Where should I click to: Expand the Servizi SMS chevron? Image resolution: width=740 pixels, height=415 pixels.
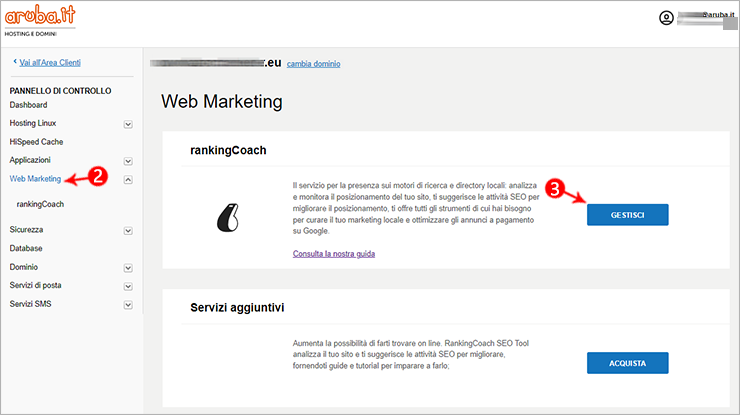click(128, 305)
